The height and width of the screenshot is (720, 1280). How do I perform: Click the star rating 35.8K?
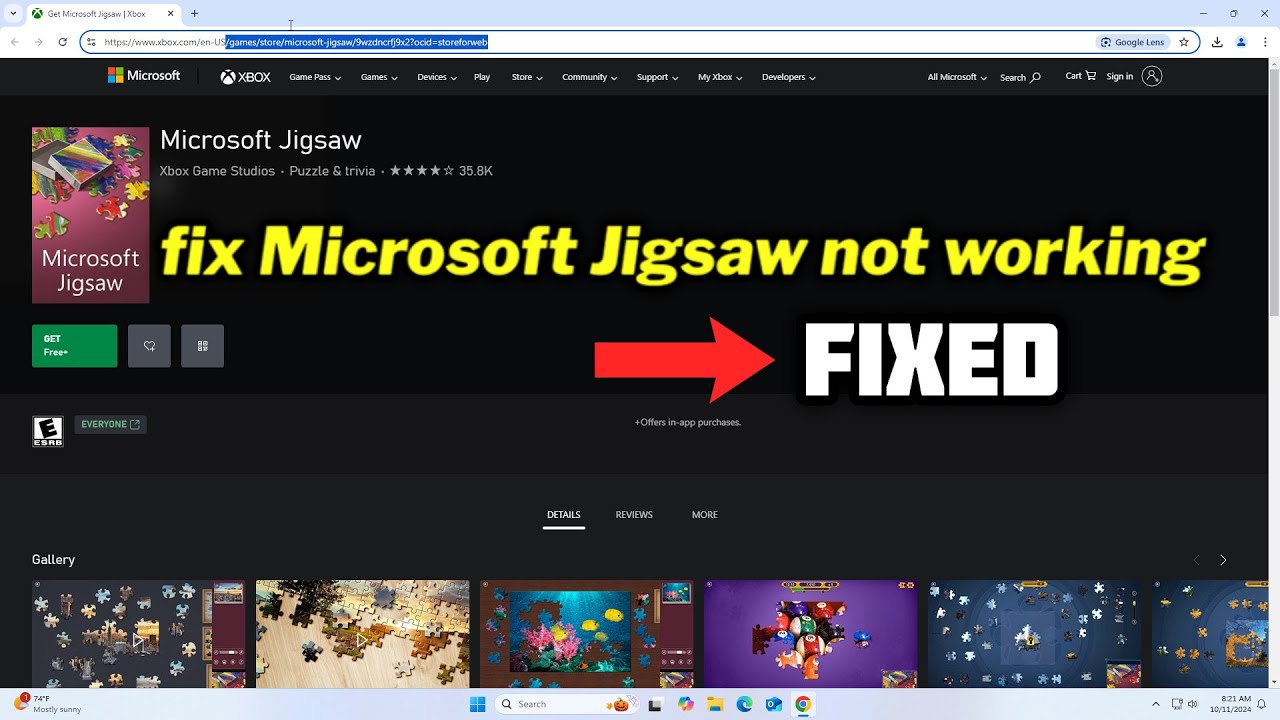441,171
